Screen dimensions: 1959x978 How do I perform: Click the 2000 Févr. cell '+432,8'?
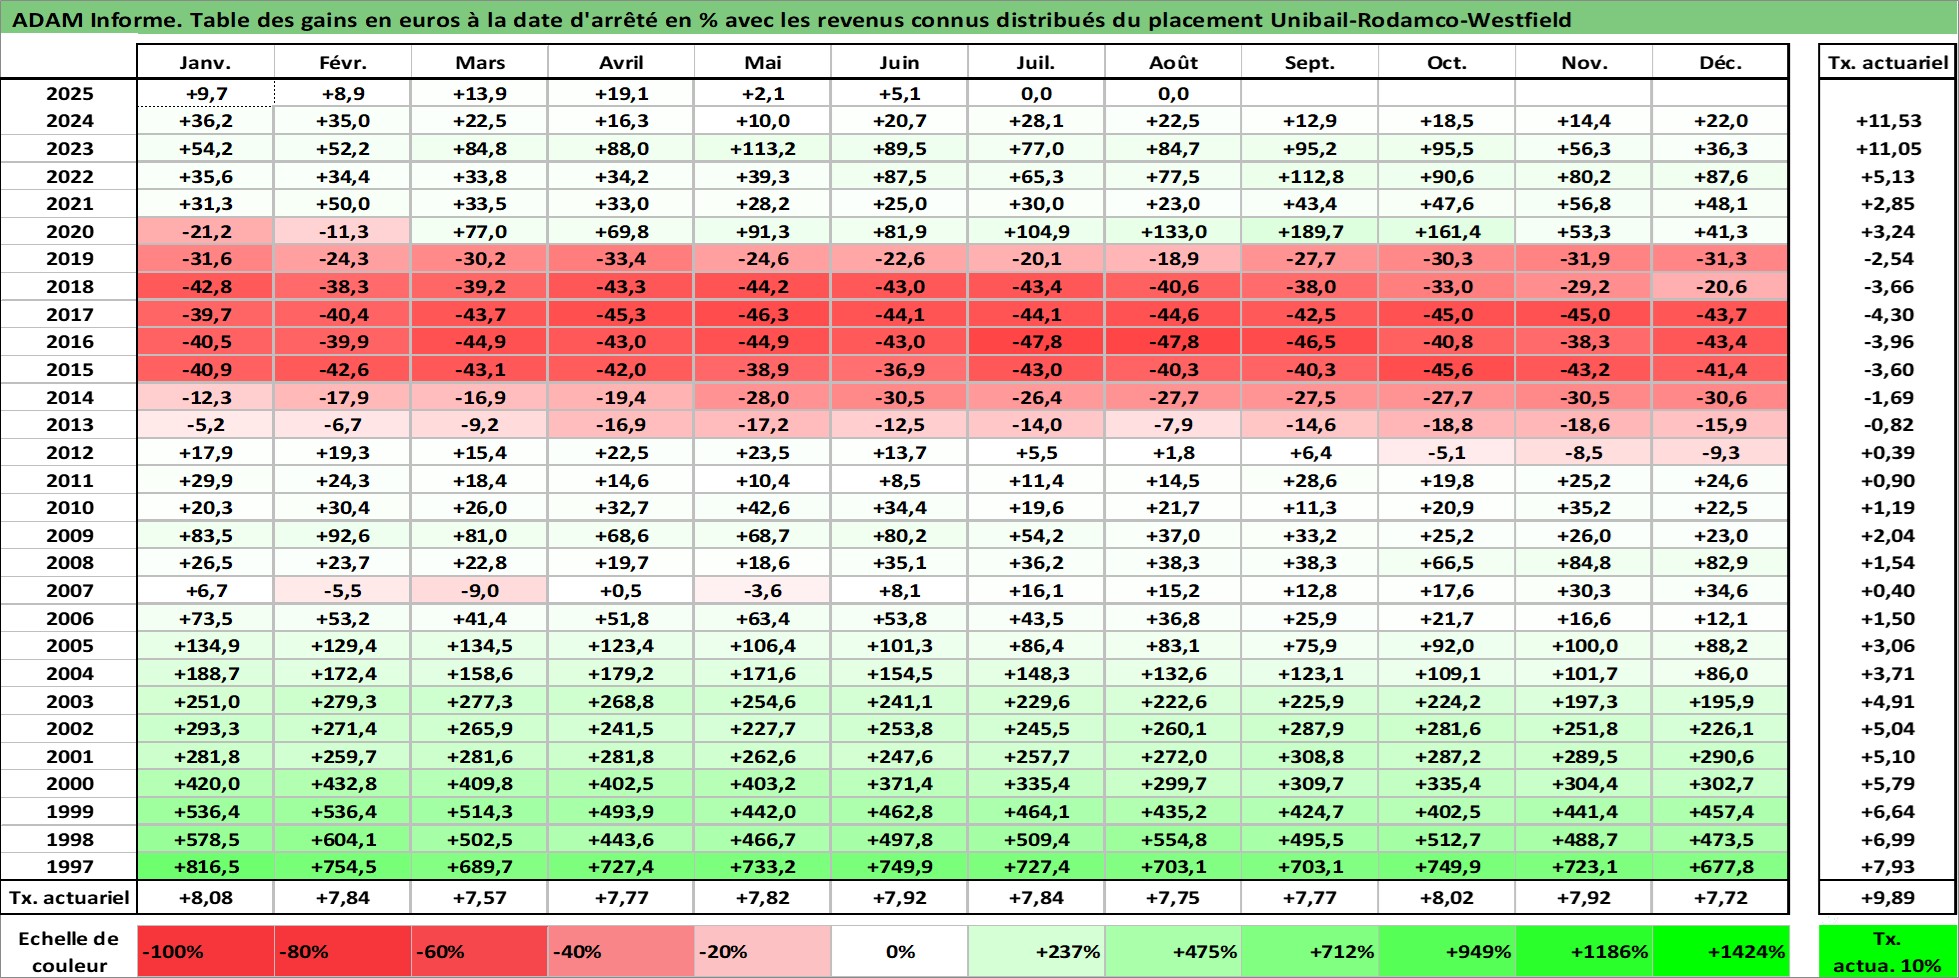[x=343, y=783]
